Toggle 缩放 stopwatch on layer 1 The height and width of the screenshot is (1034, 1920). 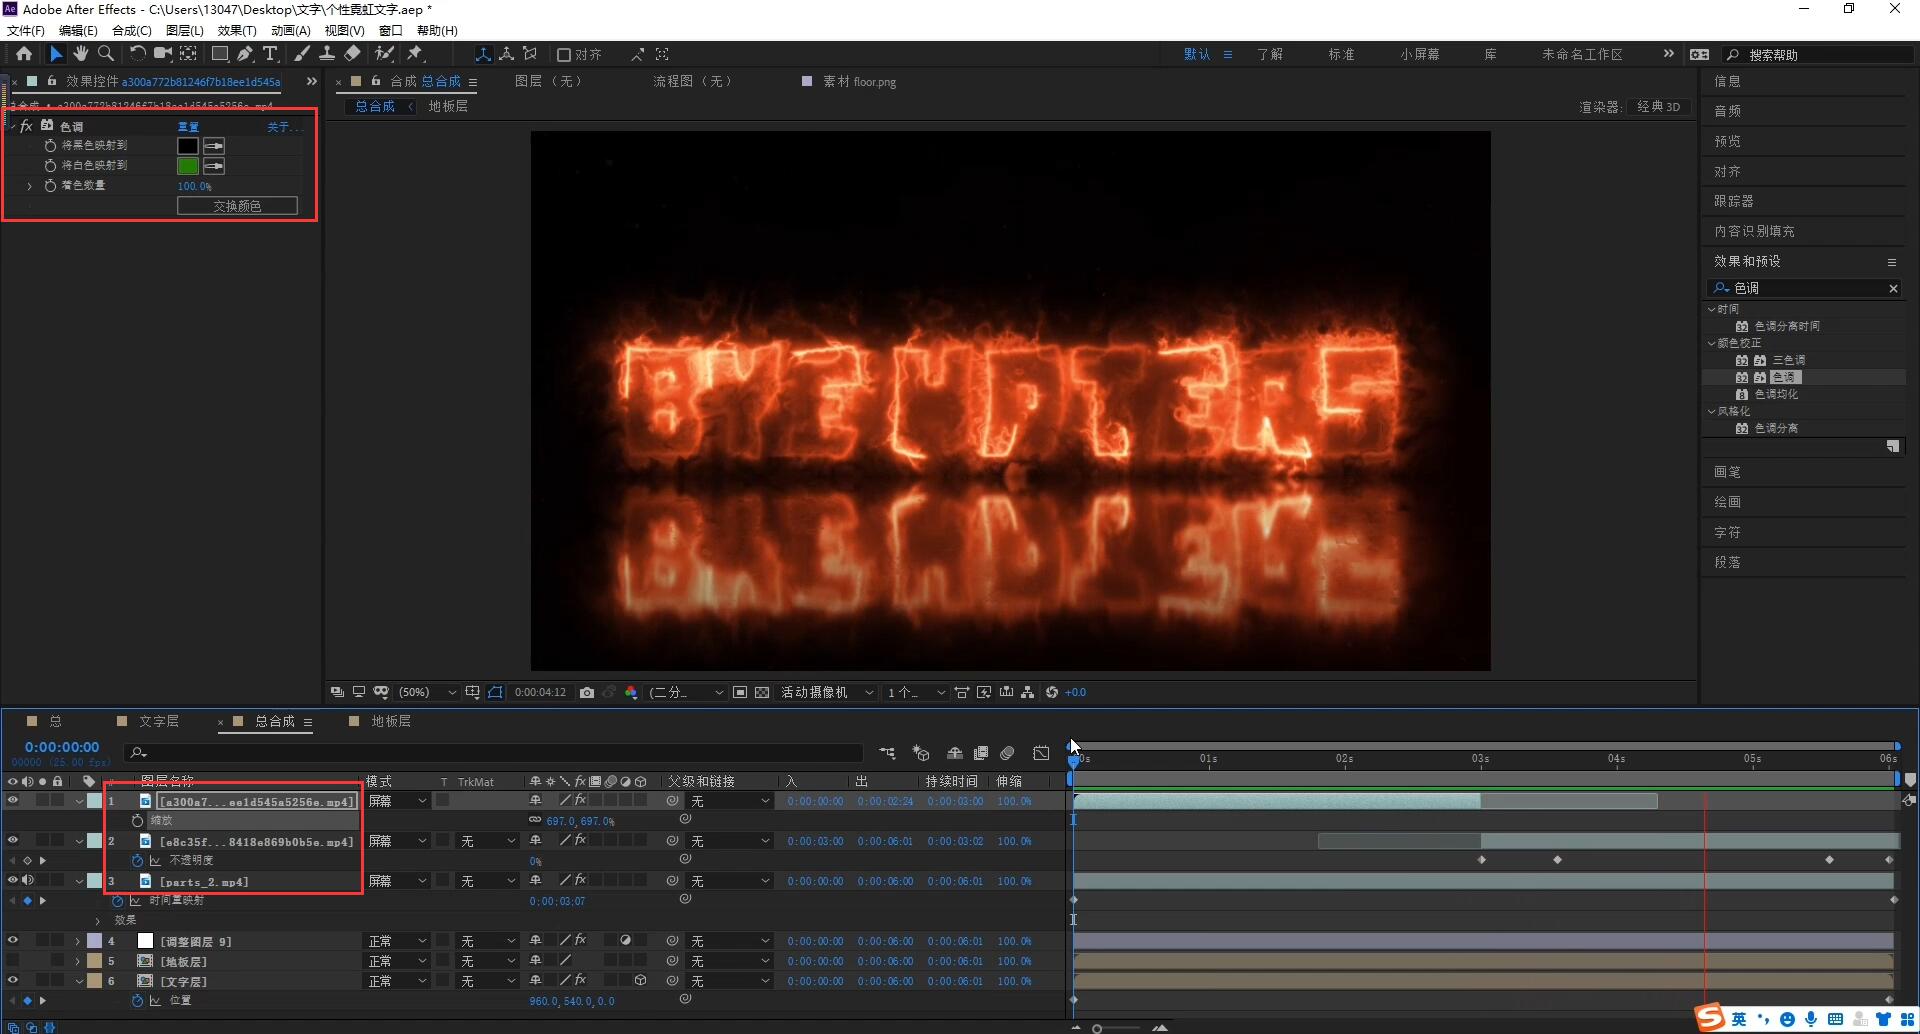click(x=138, y=821)
